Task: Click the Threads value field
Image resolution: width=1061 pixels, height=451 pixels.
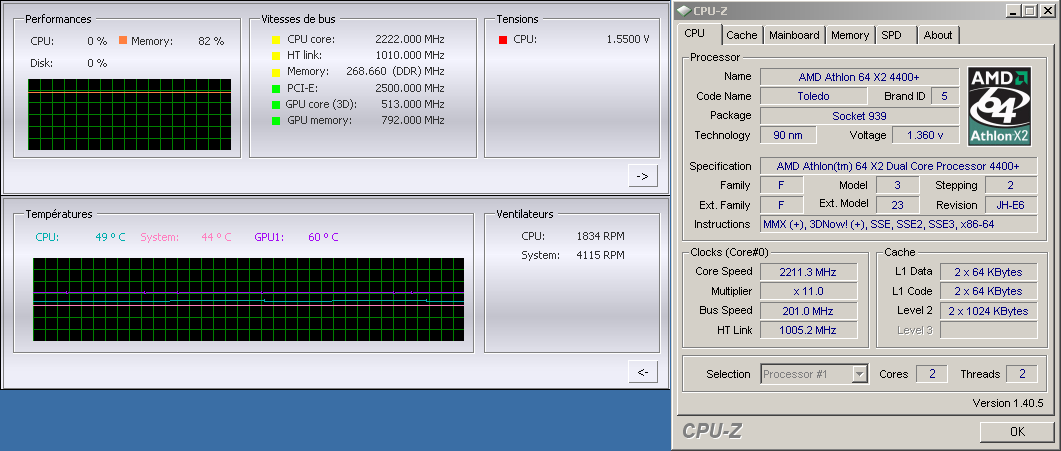Action: 1021,374
